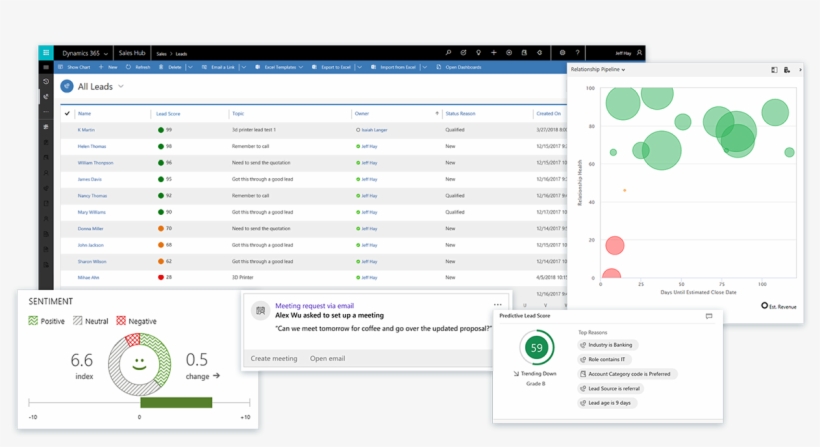Click the Account Category code is Preferred chip

click(x=626, y=374)
